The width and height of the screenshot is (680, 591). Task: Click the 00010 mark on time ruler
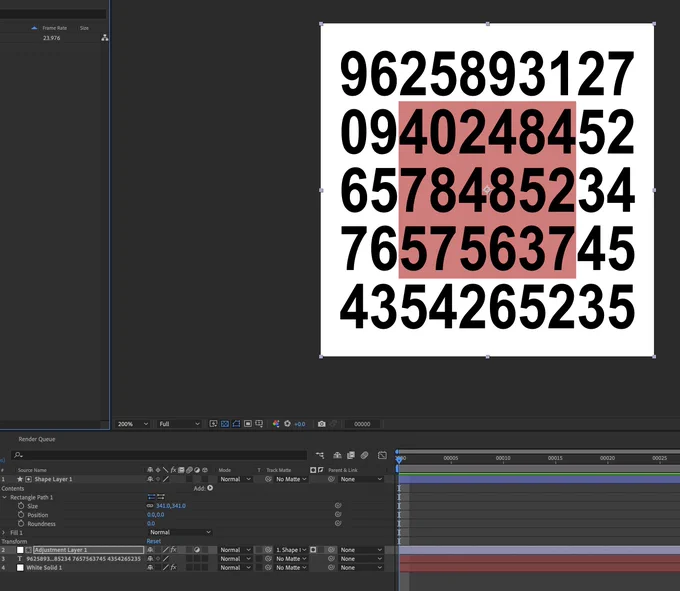tap(503, 458)
